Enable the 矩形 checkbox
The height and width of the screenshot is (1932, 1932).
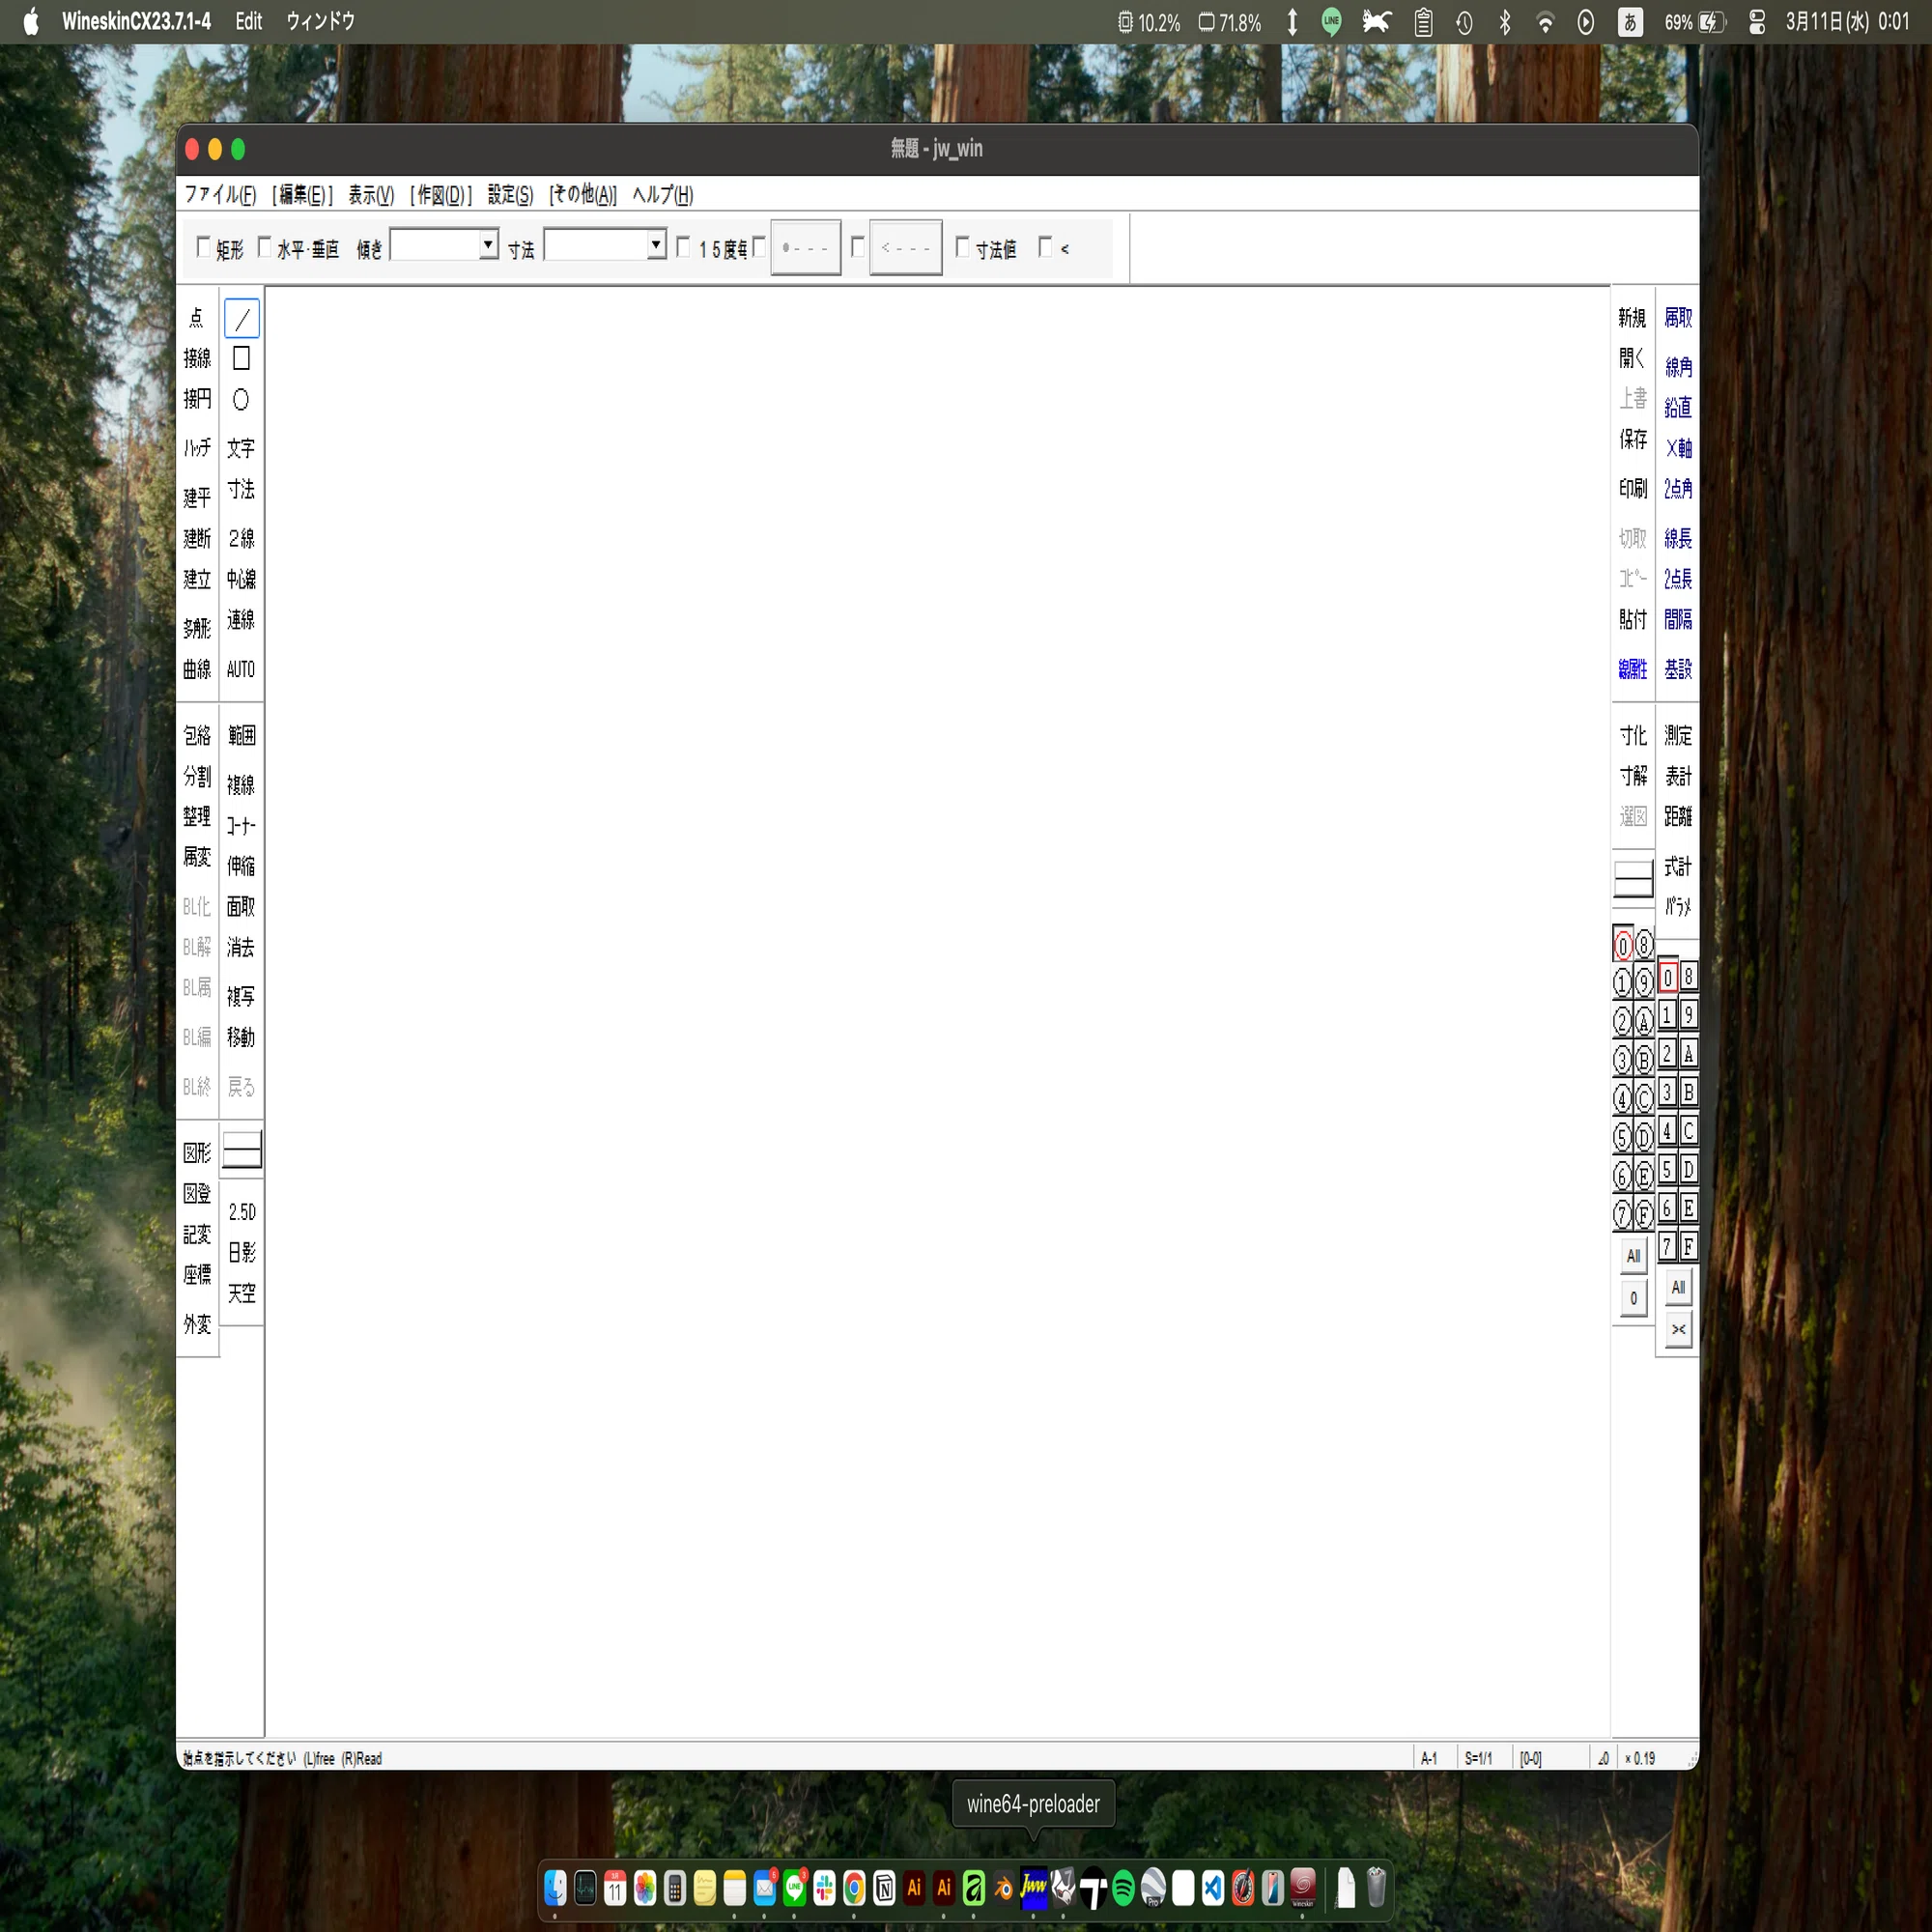[x=204, y=247]
